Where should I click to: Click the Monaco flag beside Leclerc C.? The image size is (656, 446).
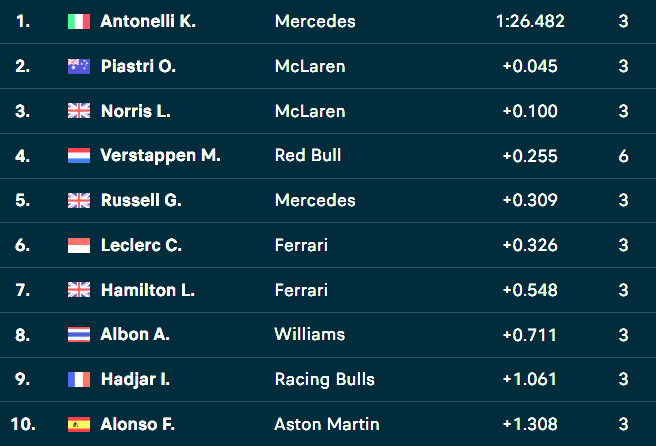[79, 245]
